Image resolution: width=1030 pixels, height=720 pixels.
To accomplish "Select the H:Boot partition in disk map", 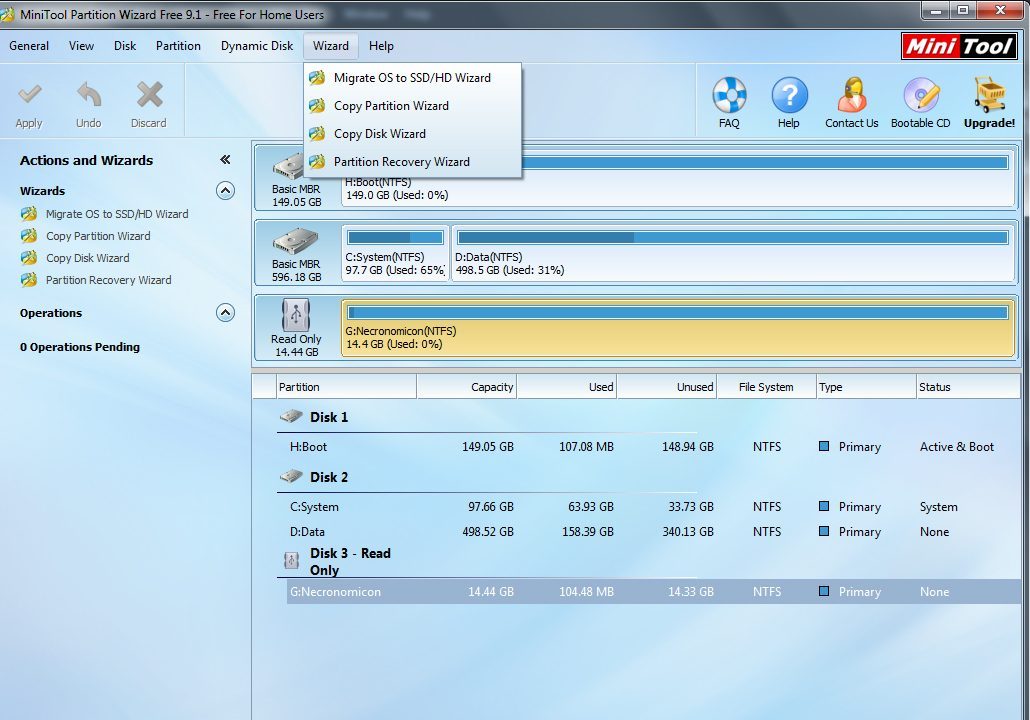I will click(679, 178).
